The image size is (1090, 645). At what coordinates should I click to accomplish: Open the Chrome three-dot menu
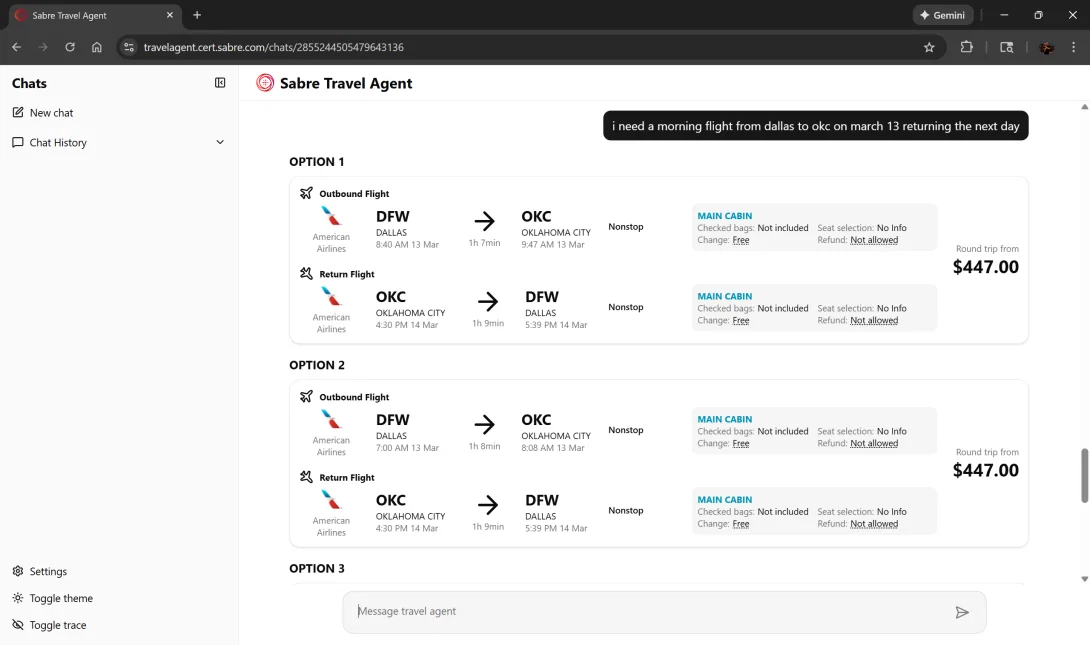1073,47
